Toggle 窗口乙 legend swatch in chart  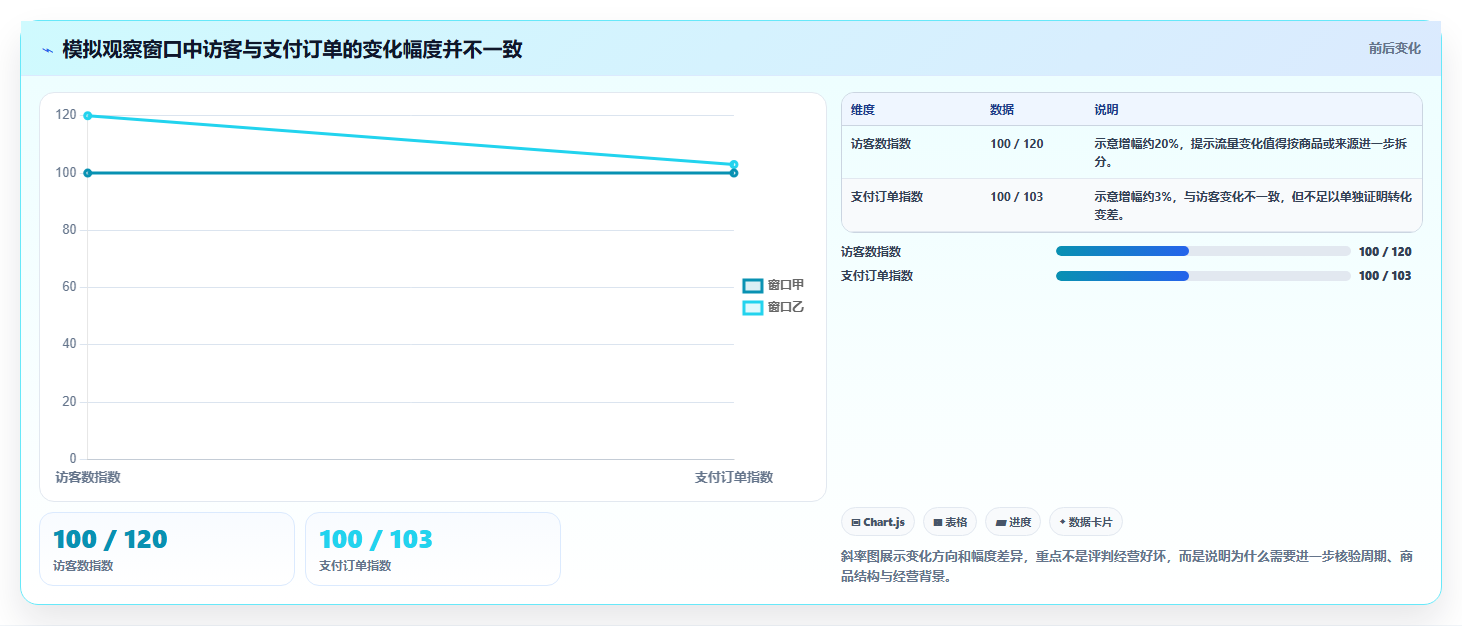(x=752, y=308)
